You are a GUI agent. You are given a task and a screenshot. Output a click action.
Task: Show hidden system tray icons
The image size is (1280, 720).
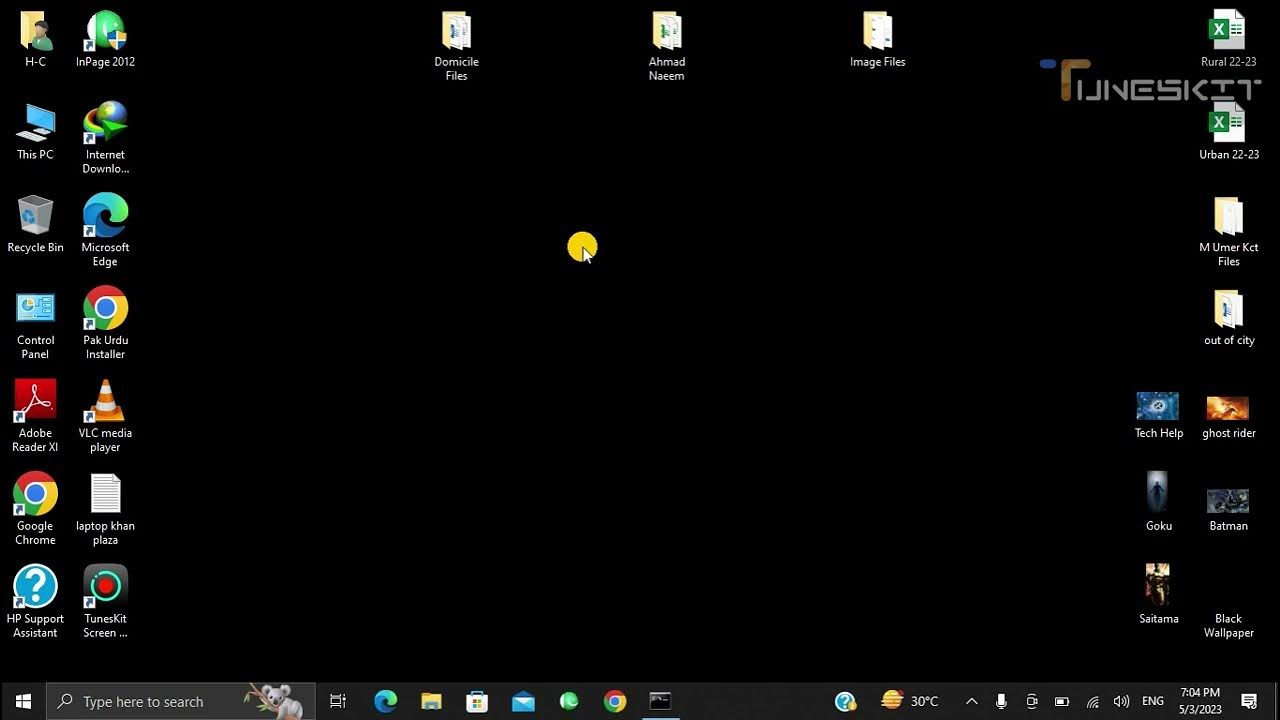tap(971, 701)
